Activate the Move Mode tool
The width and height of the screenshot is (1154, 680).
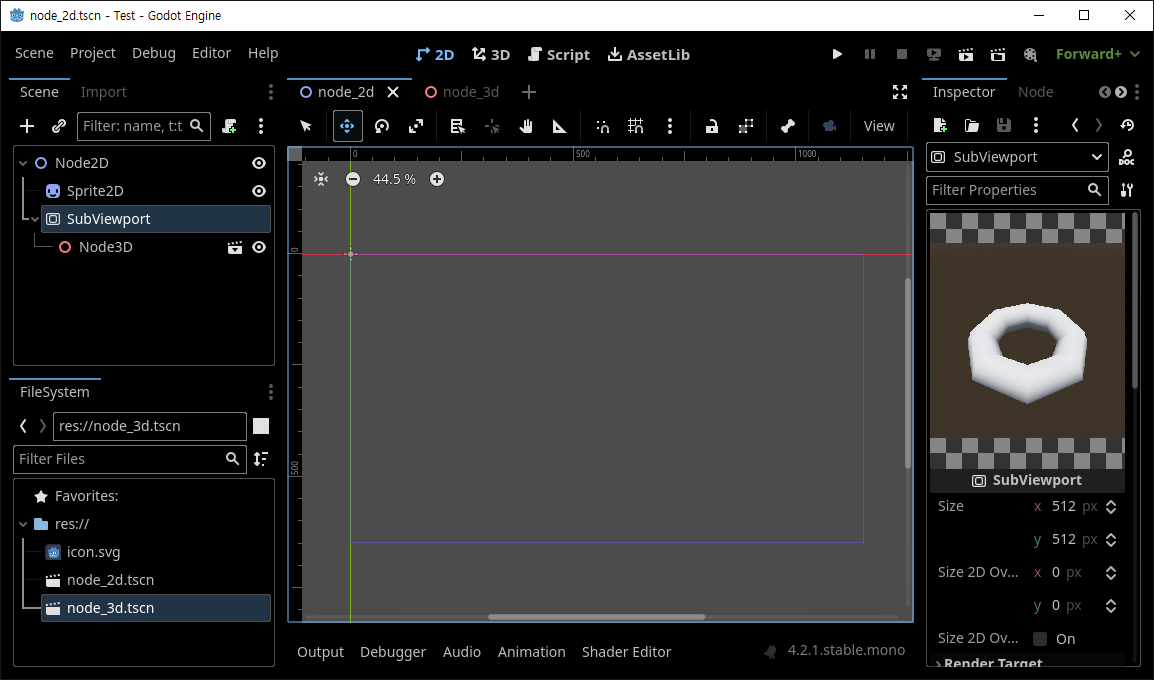pos(347,126)
